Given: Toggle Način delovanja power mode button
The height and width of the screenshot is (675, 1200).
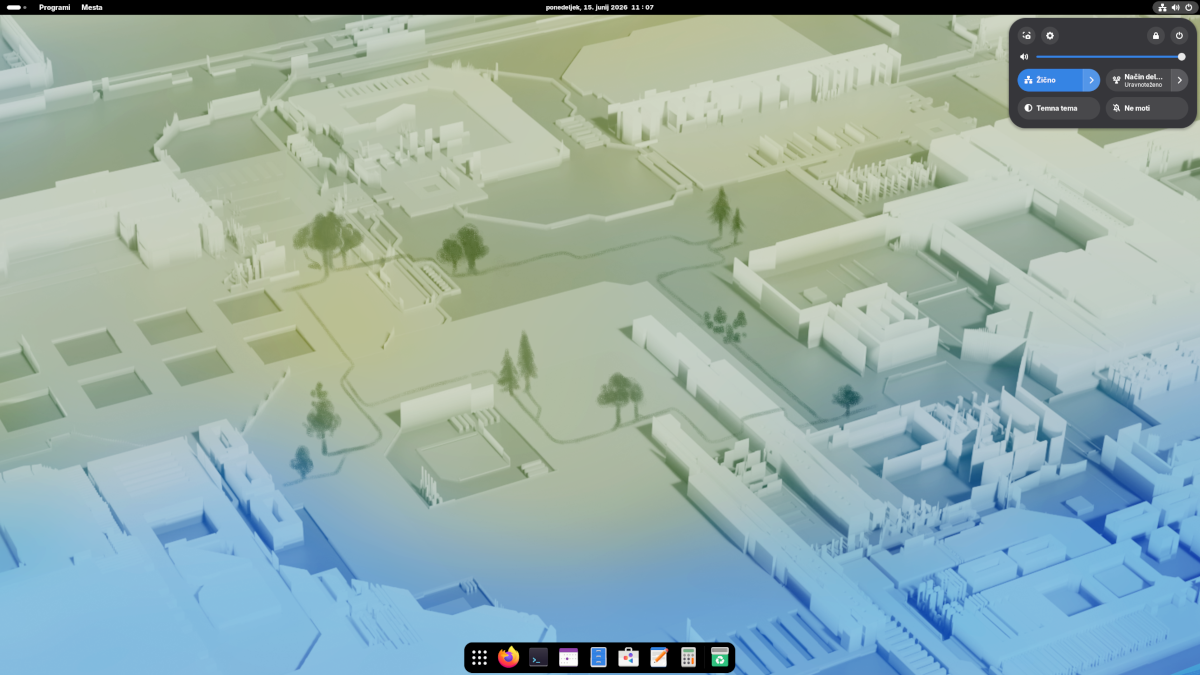Looking at the screenshot, I should point(1138,80).
